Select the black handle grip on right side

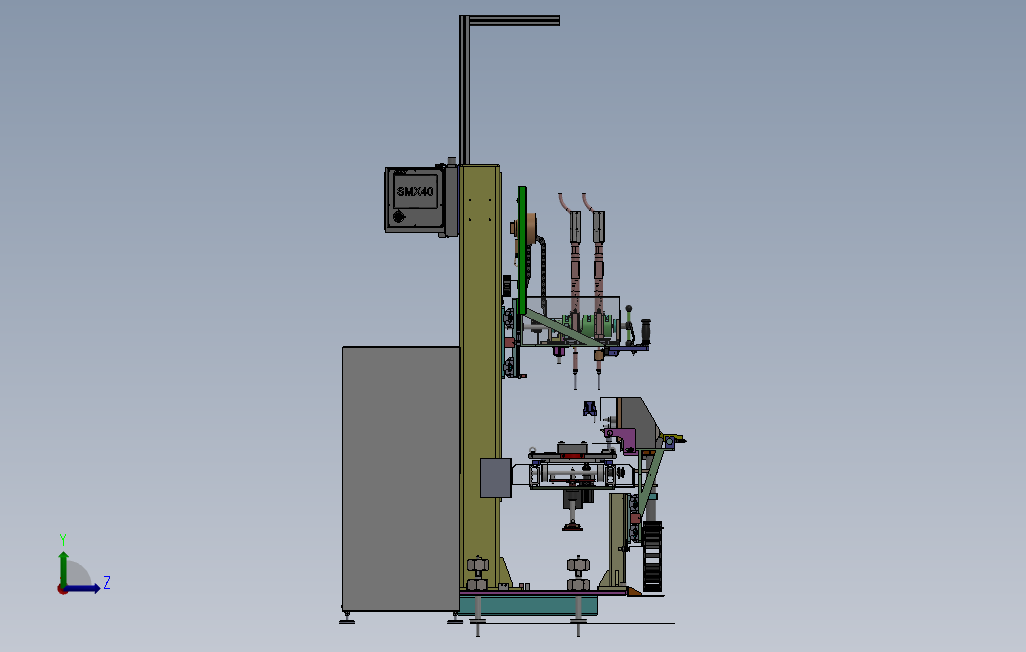point(646,331)
